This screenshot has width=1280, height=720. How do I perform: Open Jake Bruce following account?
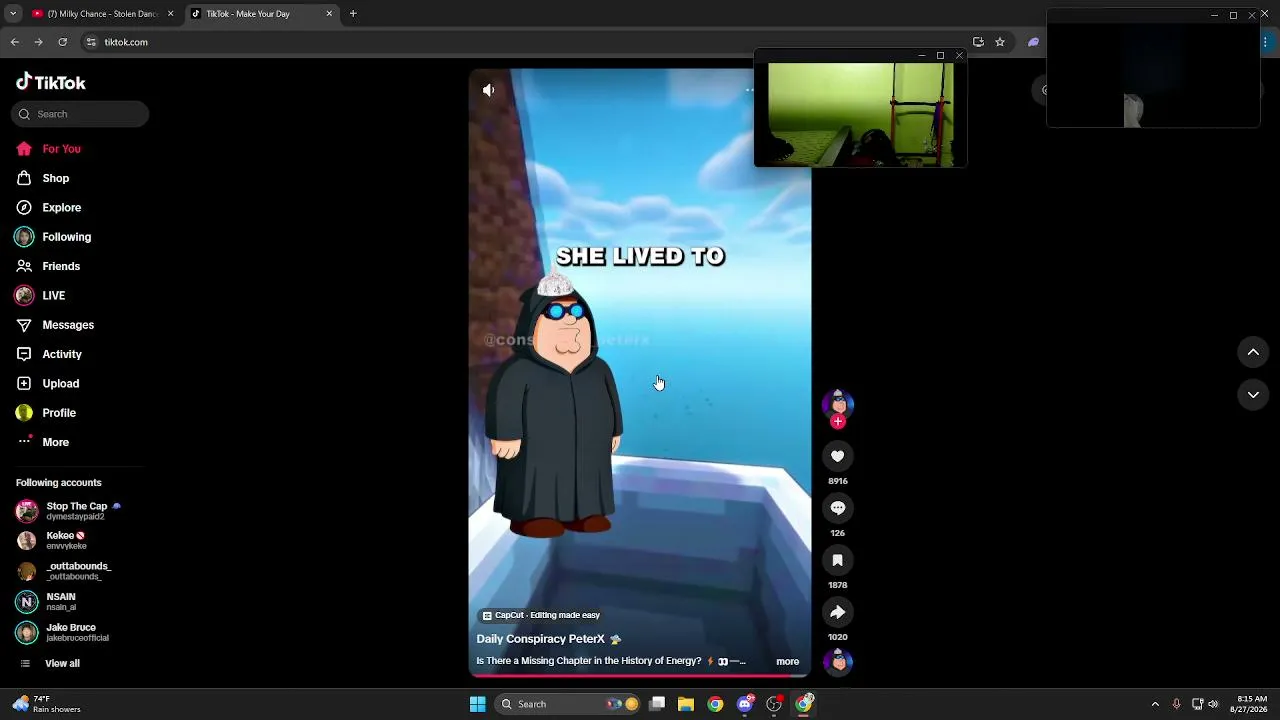tap(63, 632)
